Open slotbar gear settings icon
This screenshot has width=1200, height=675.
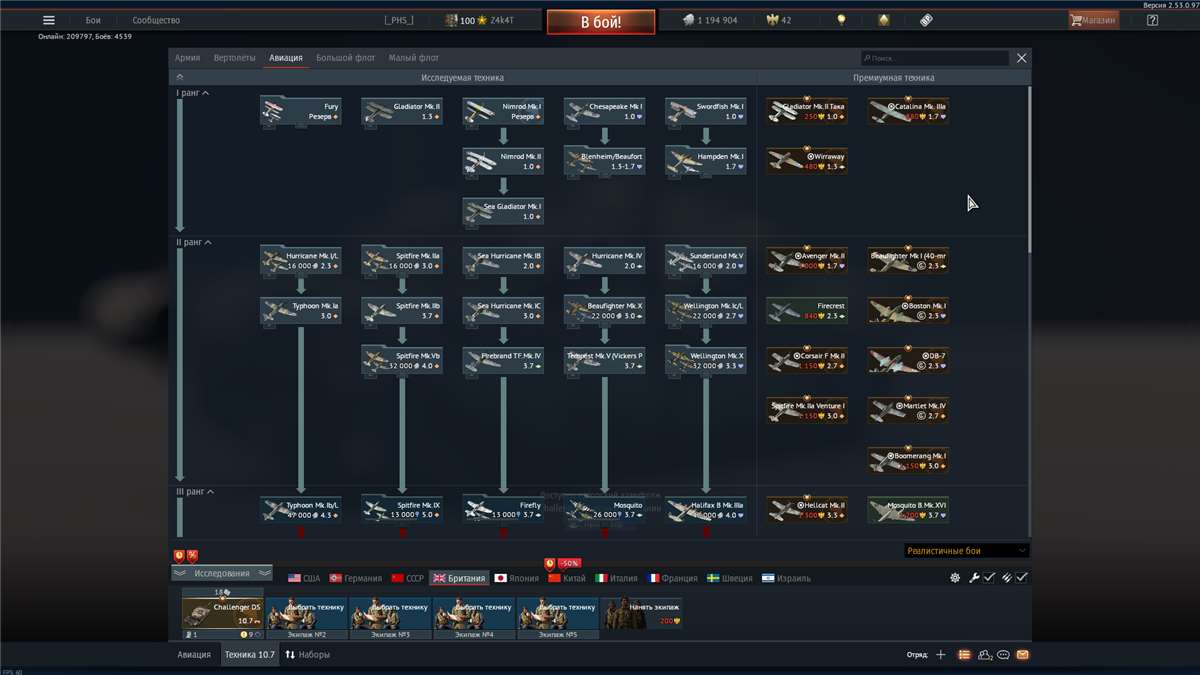(955, 578)
